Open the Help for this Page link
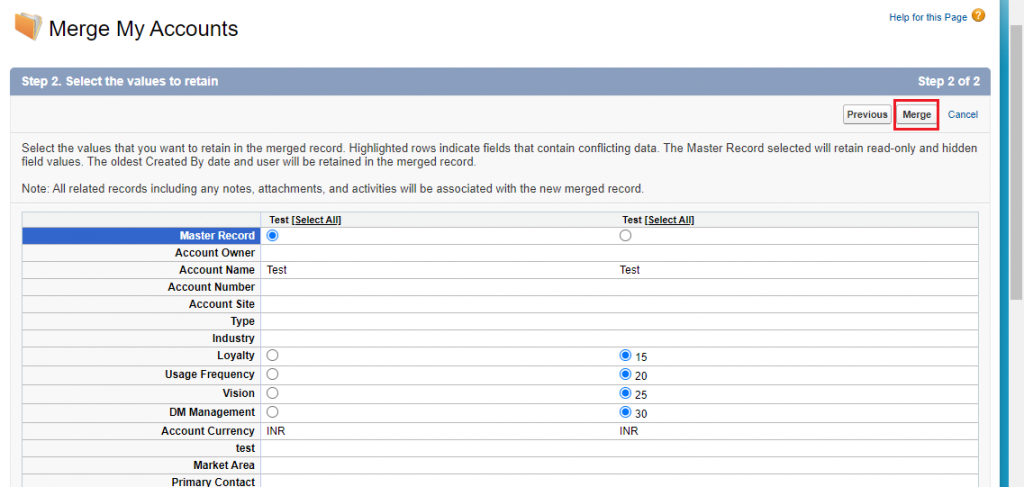 pyautogui.click(x=928, y=17)
